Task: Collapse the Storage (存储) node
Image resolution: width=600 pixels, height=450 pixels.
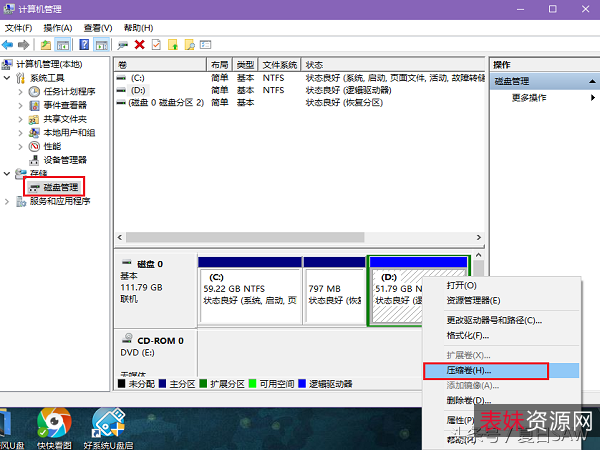Action: click(x=7, y=174)
